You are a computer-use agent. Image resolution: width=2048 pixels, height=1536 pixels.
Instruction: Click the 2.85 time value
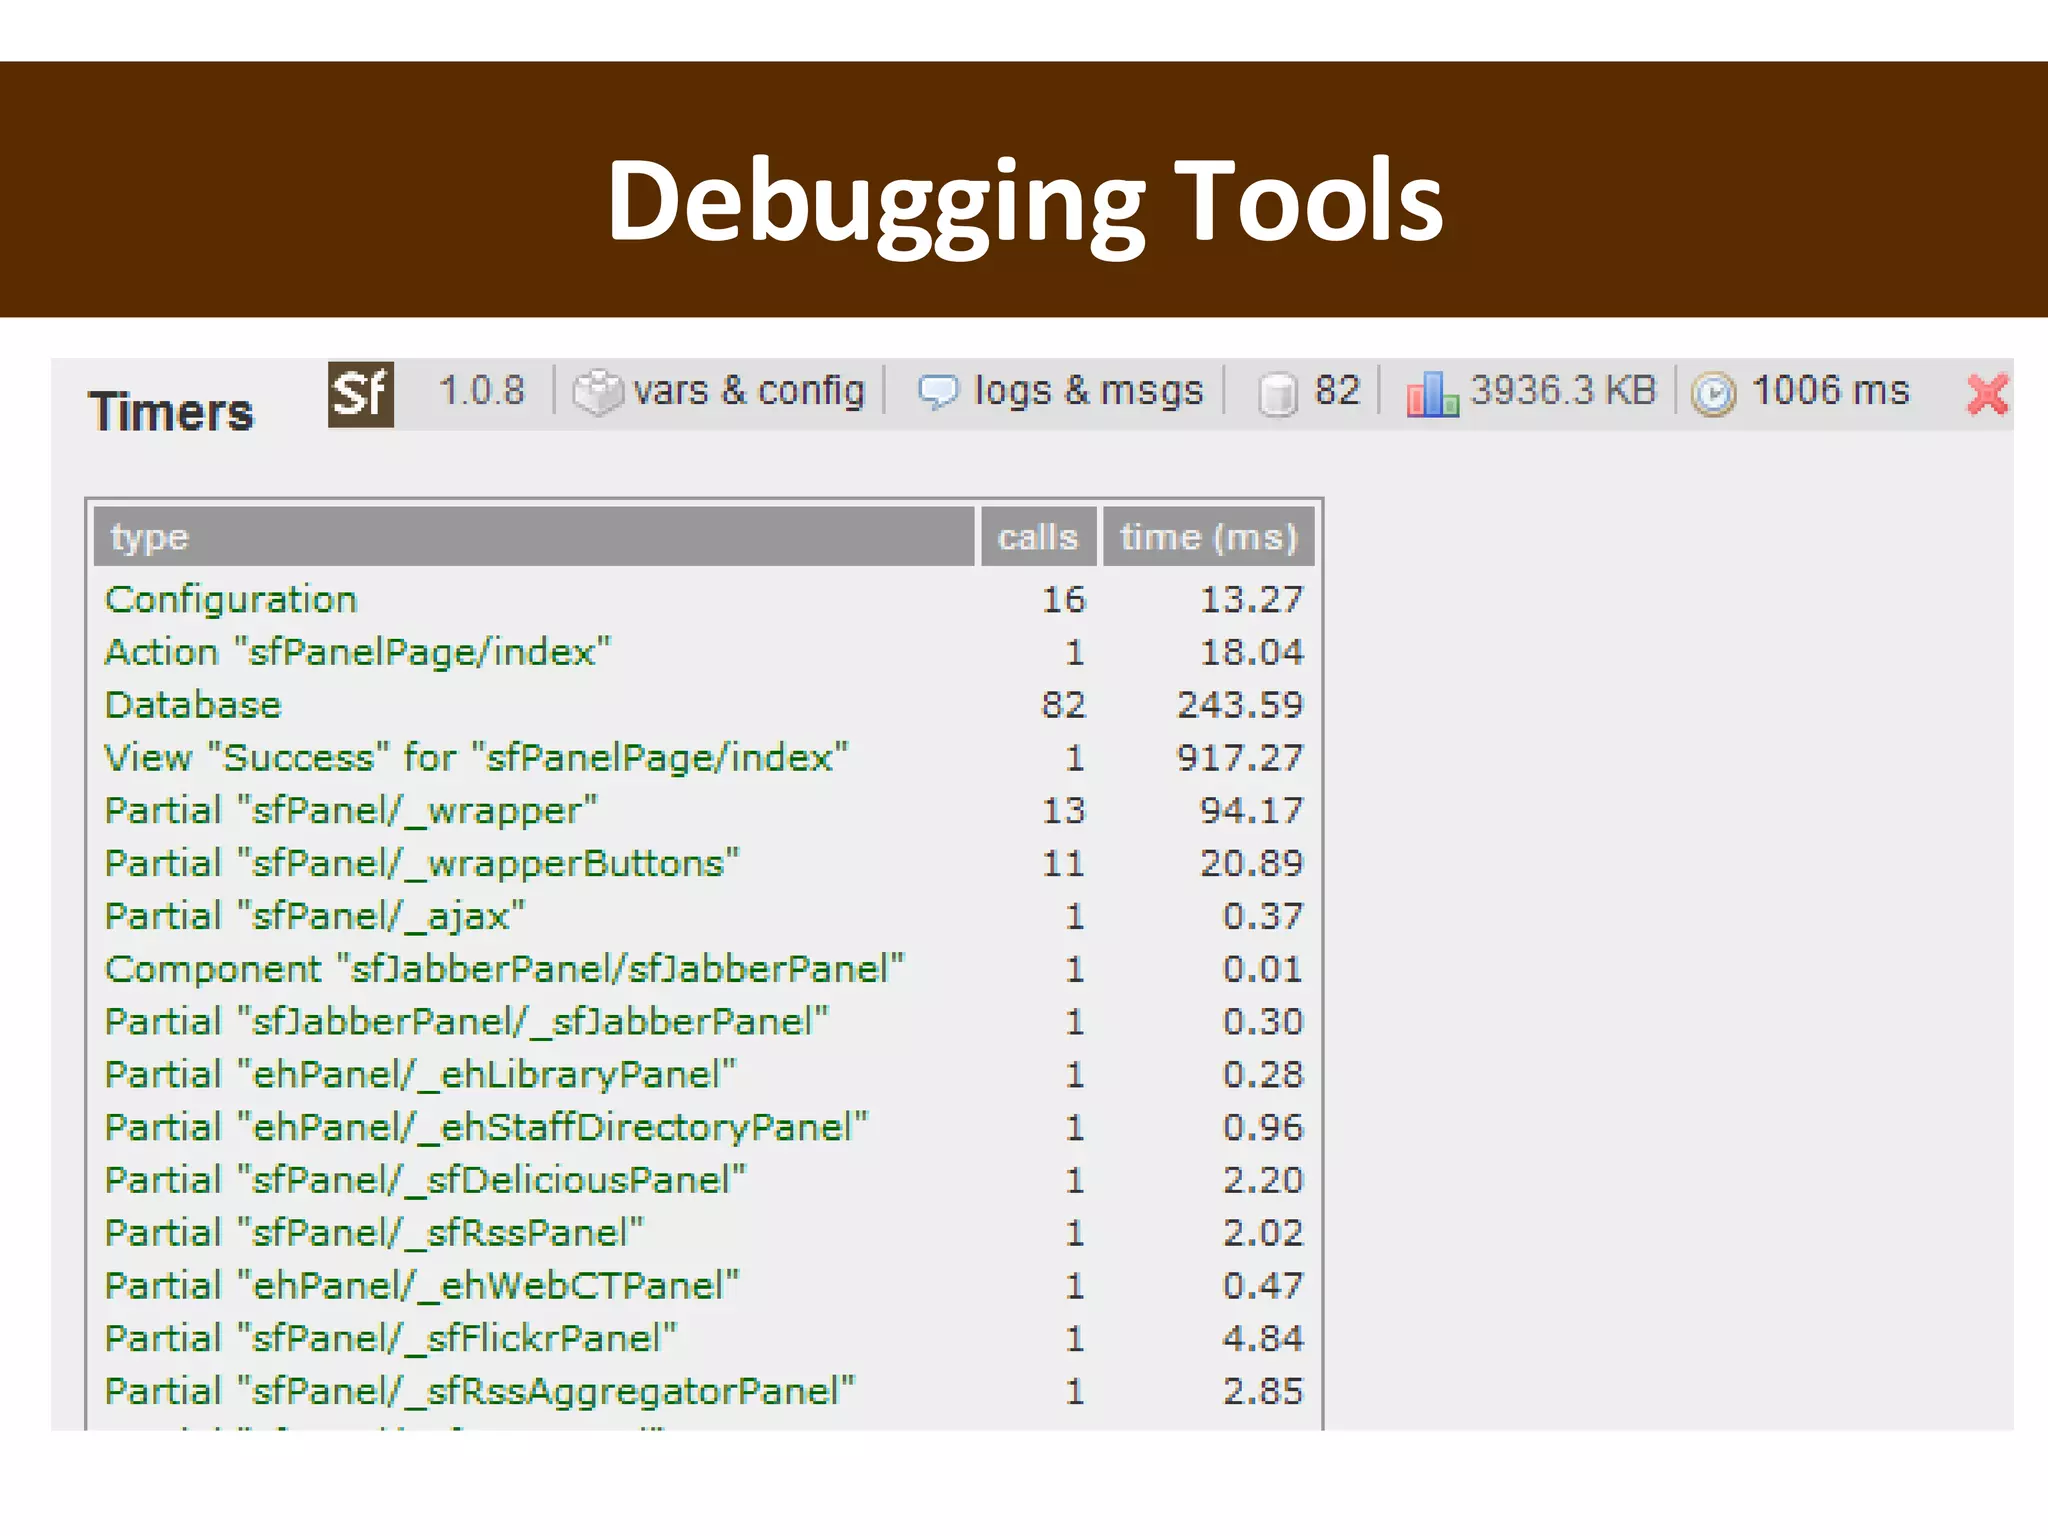point(1264,1391)
